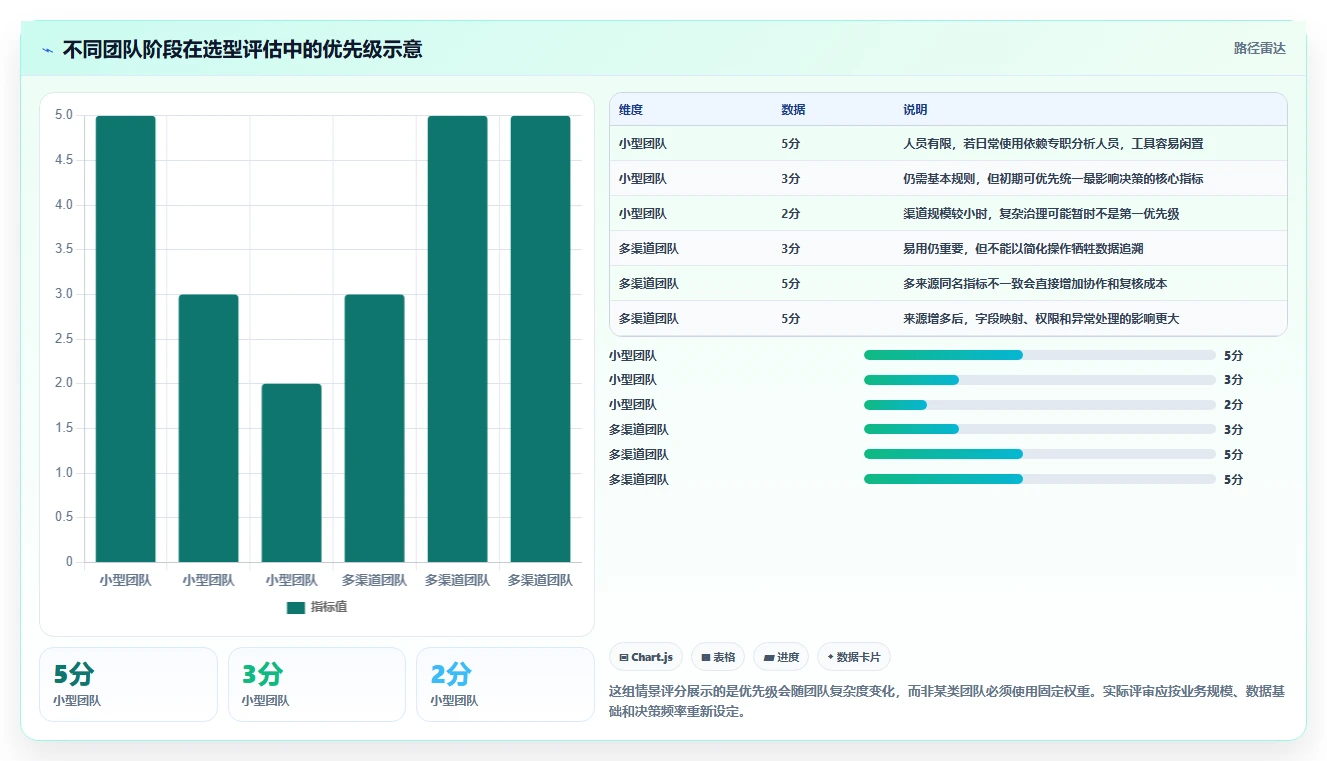Click the 数据 column header
Image resolution: width=1327 pixels, height=761 pixels.
tap(793, 110)
